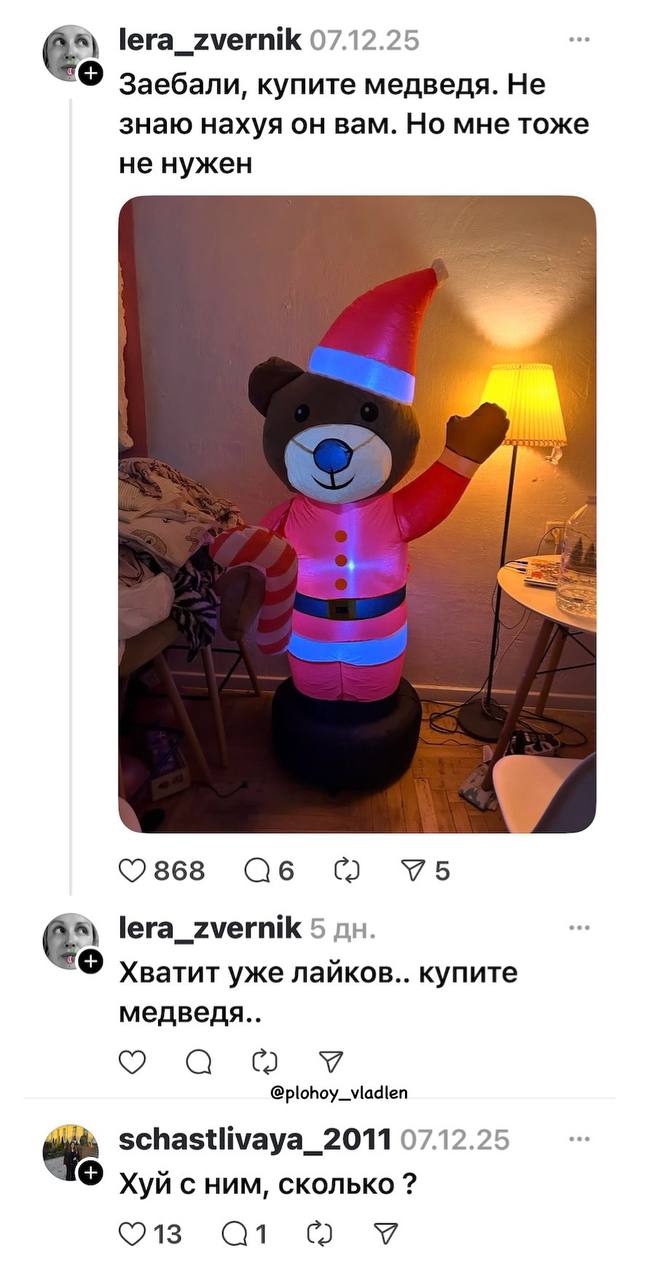This screenshot has height=1280, width=649.
Task: Share schastlivaya_2011's comment
Action: (385, 1234)
